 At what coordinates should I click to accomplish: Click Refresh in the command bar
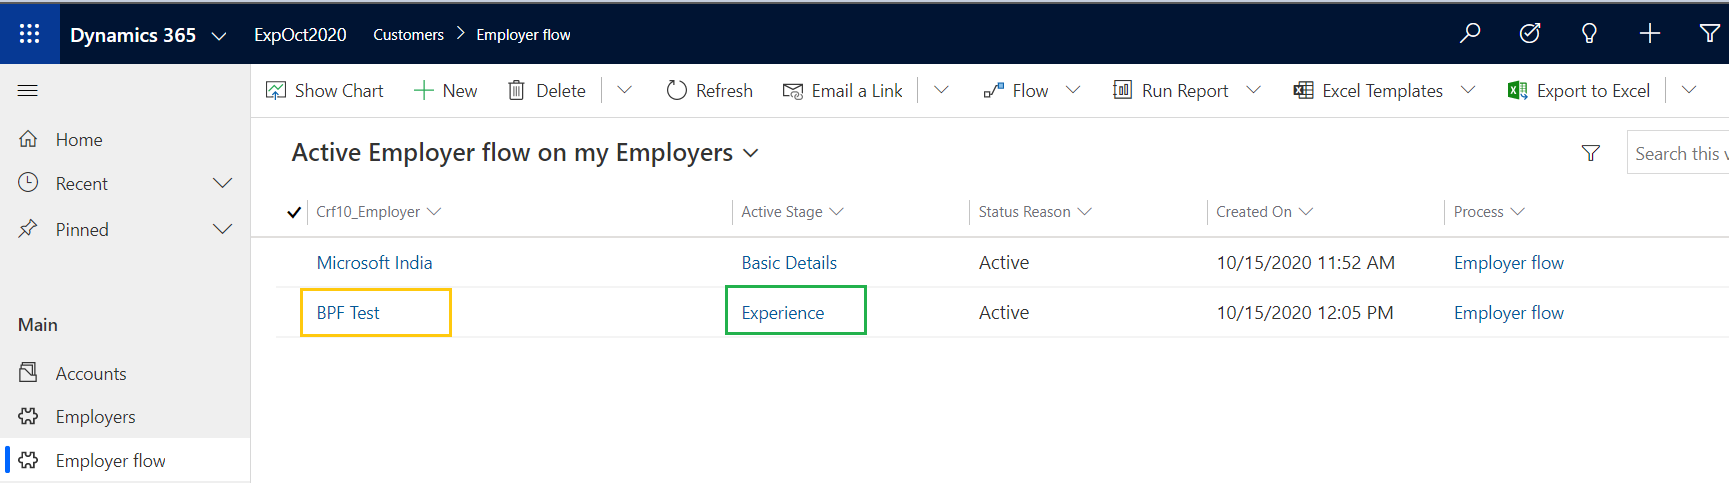[x=710, y=91]
